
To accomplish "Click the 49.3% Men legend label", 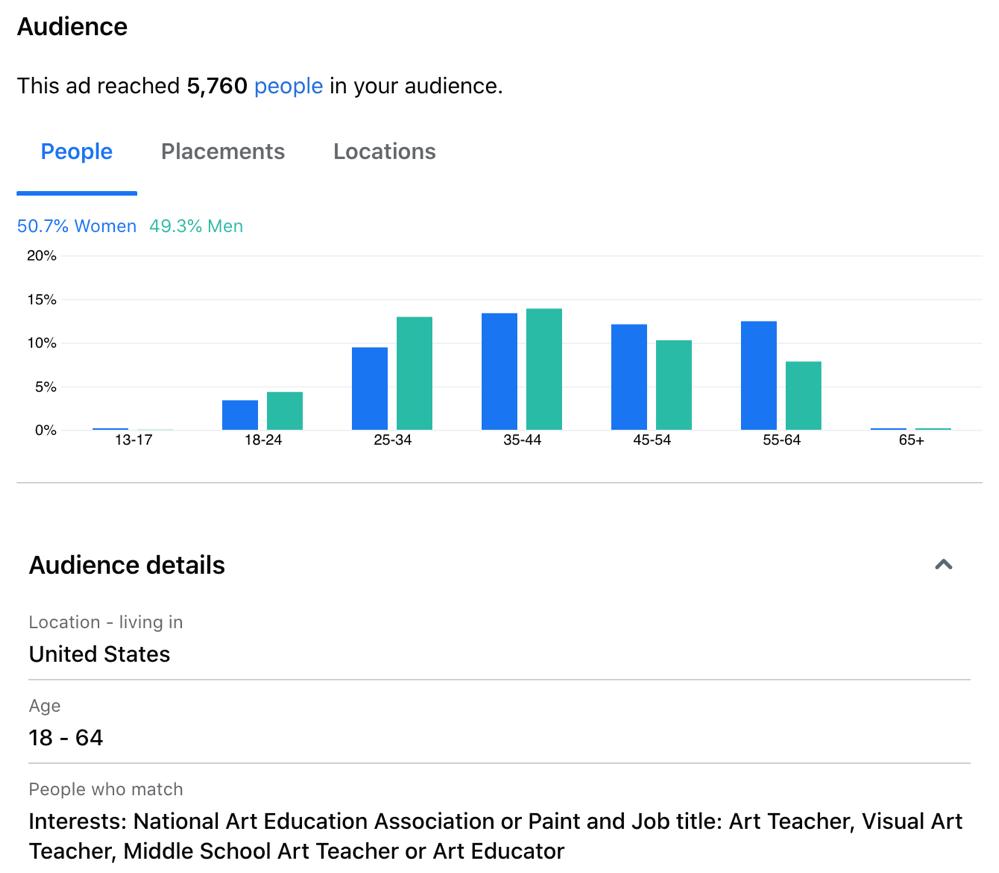I will pyautogui.click(x=196, y=226).
